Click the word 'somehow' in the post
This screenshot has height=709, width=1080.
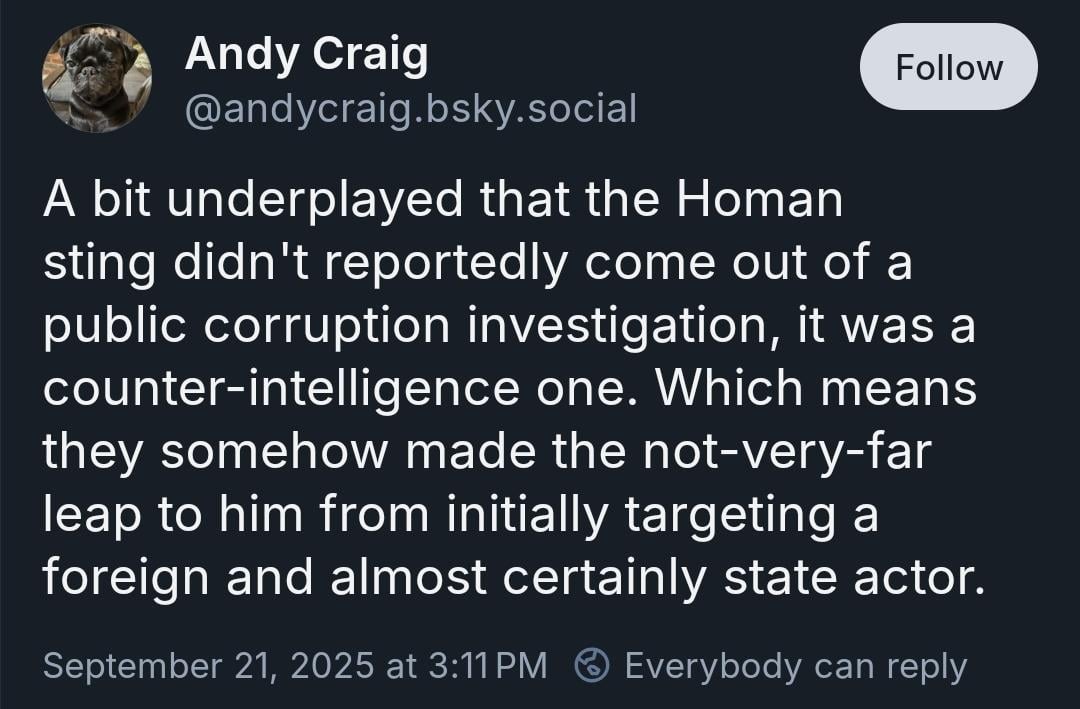pos(273,451)
